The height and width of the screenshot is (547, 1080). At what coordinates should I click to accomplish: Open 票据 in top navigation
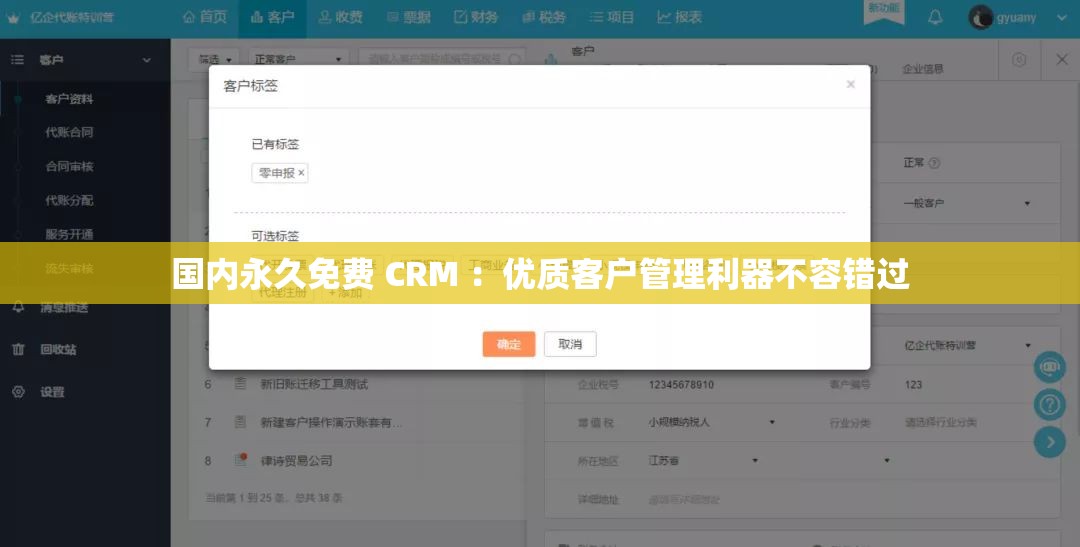pyautogui.click(x=408, y=17)
